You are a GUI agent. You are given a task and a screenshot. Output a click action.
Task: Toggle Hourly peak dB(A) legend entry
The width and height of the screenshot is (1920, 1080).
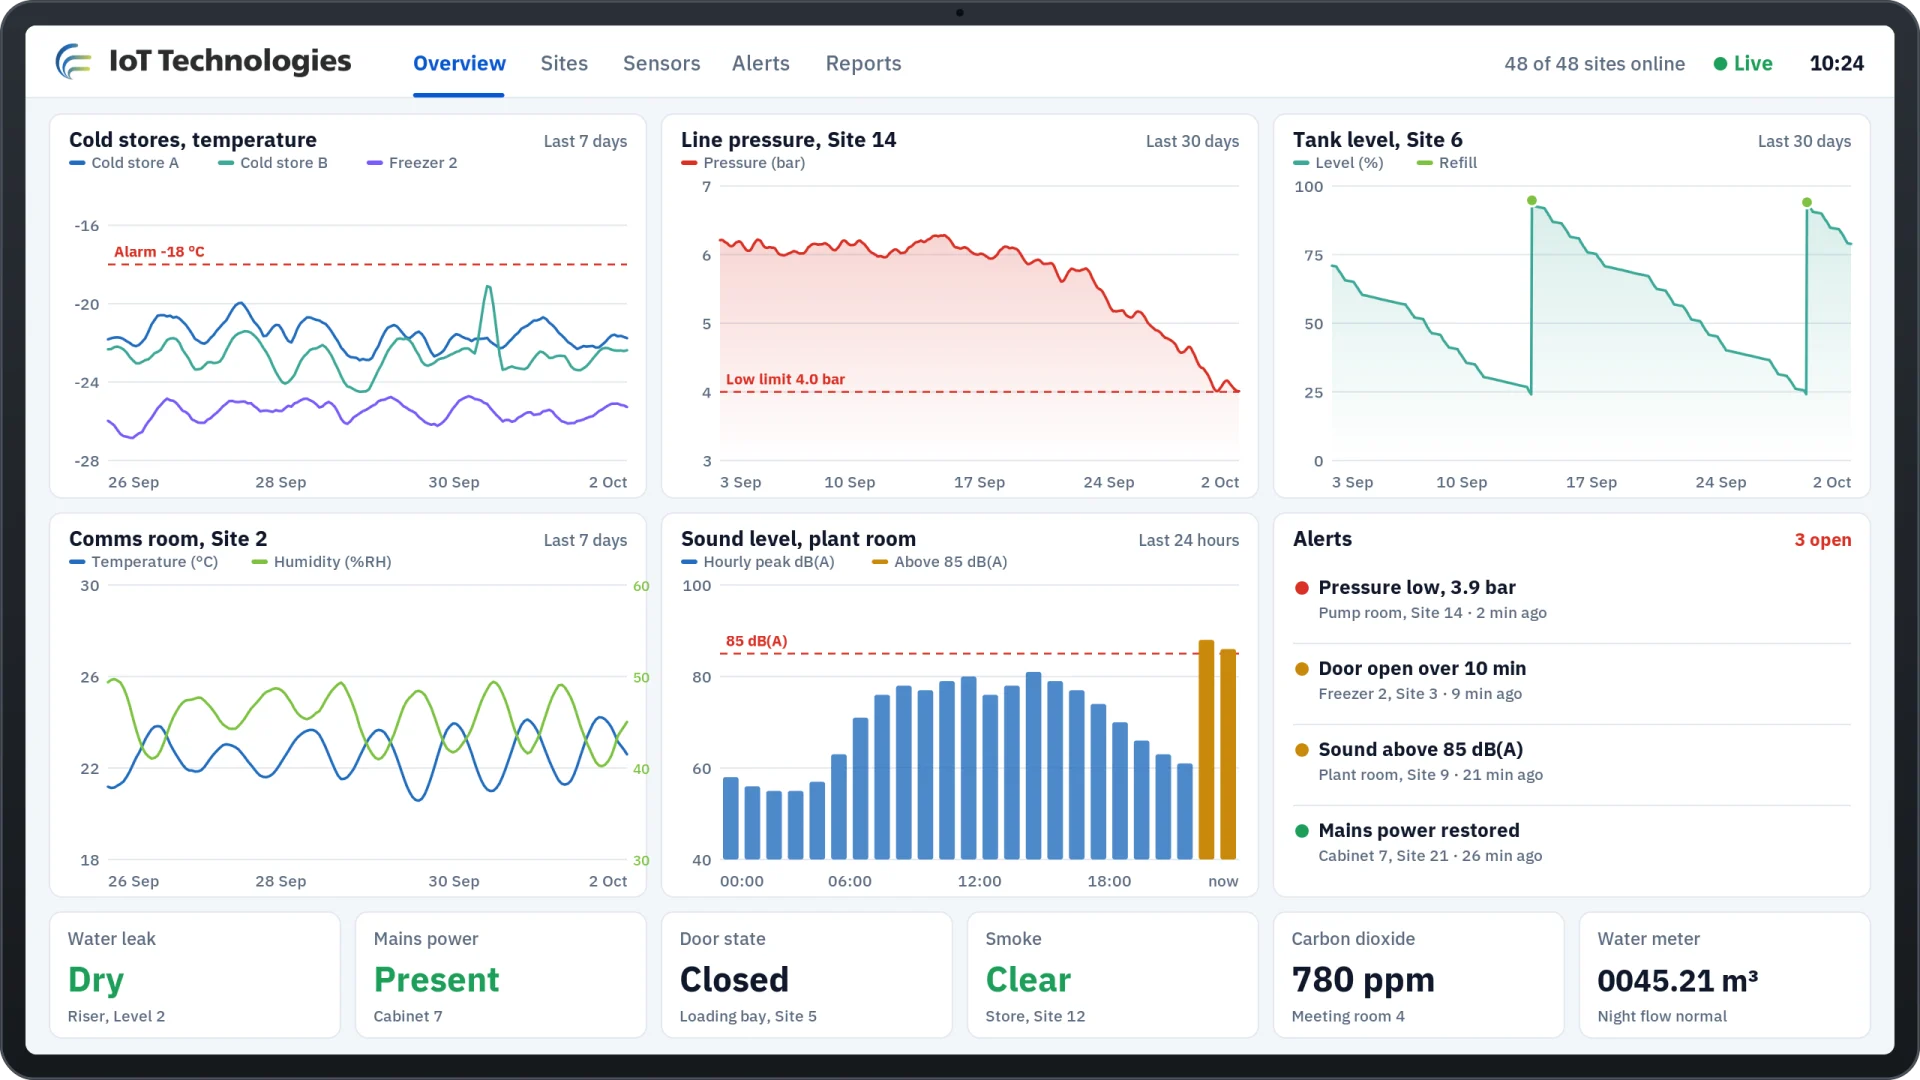coord(758,562)
